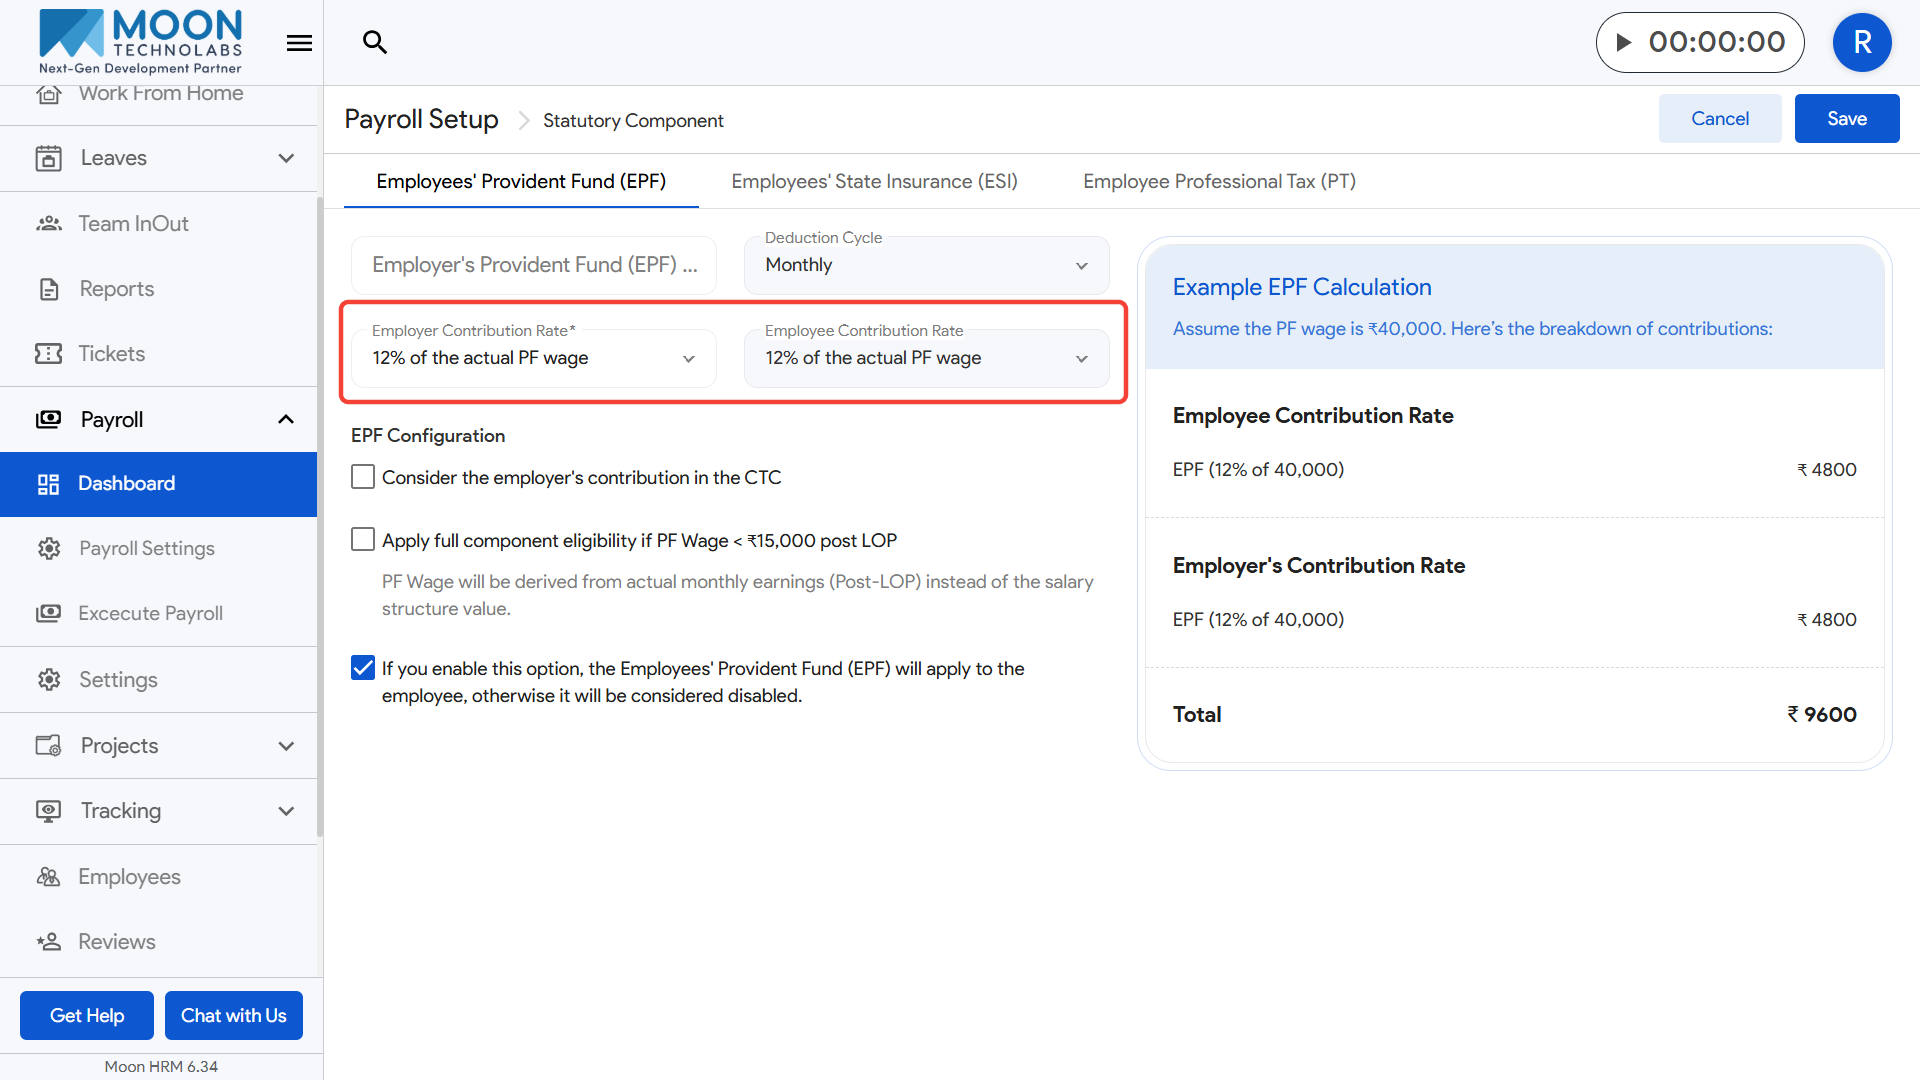Image resolution: width=1920 pixels, height=1080 pixels.
Task: Switch to Employee Professional Tax (PT) tab
Action: coord(1219,181)
